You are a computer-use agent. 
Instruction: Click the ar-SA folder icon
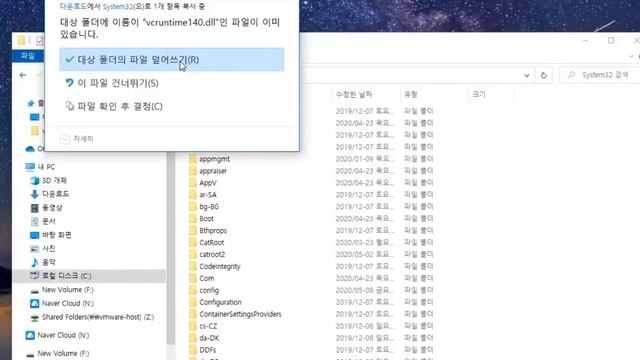point(193,195)
